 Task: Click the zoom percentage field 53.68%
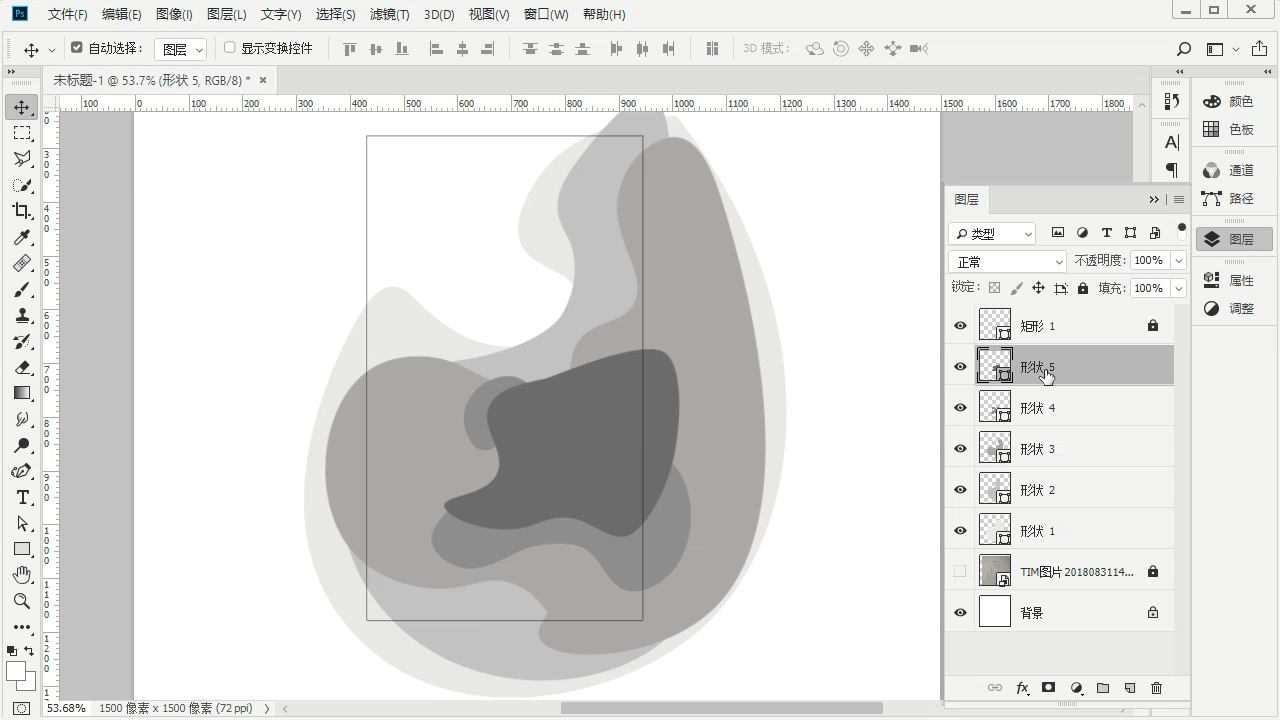(x=66, y=708)
